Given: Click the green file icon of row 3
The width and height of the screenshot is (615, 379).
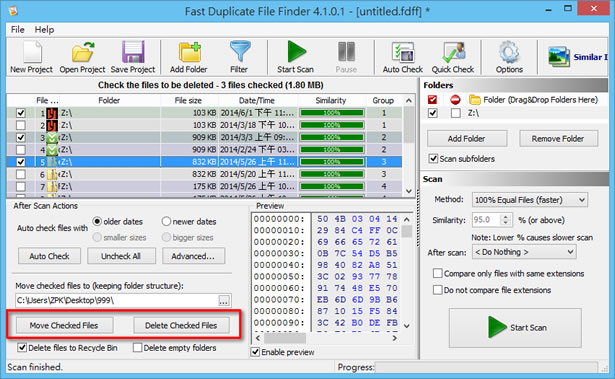Looking at the screenshot, I should (52, 137).
